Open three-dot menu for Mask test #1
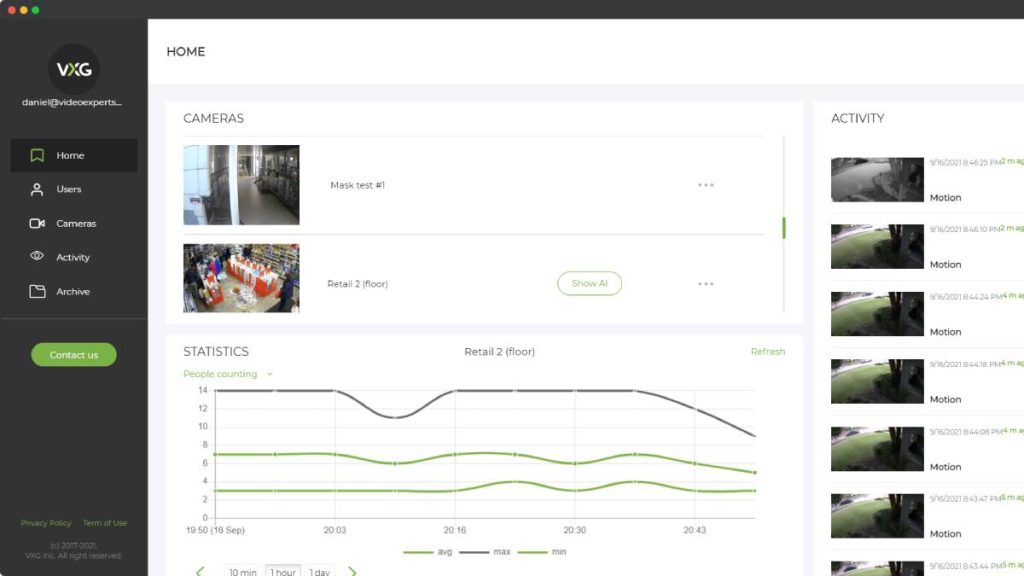 click(706, 185)
